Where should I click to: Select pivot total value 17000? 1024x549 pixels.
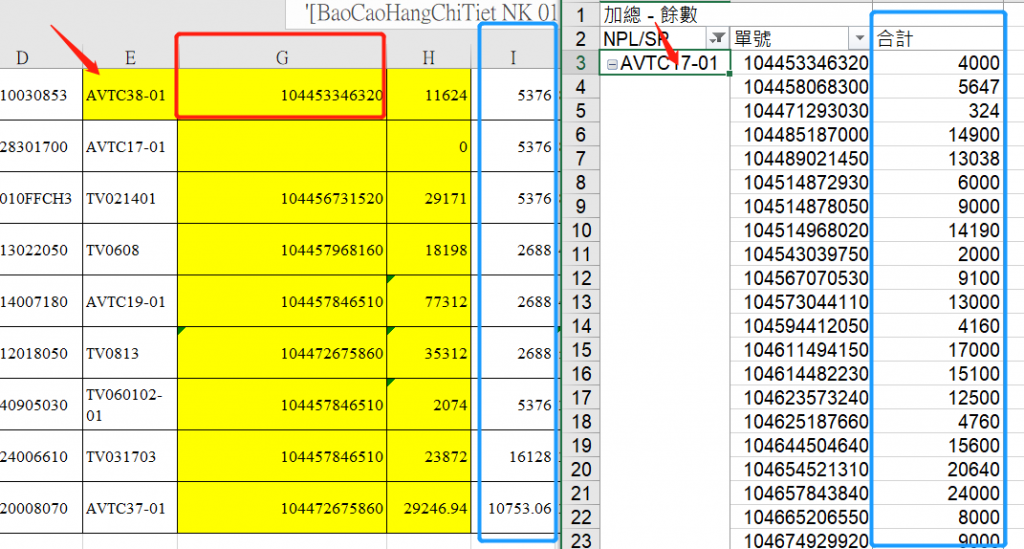point(938,350)
